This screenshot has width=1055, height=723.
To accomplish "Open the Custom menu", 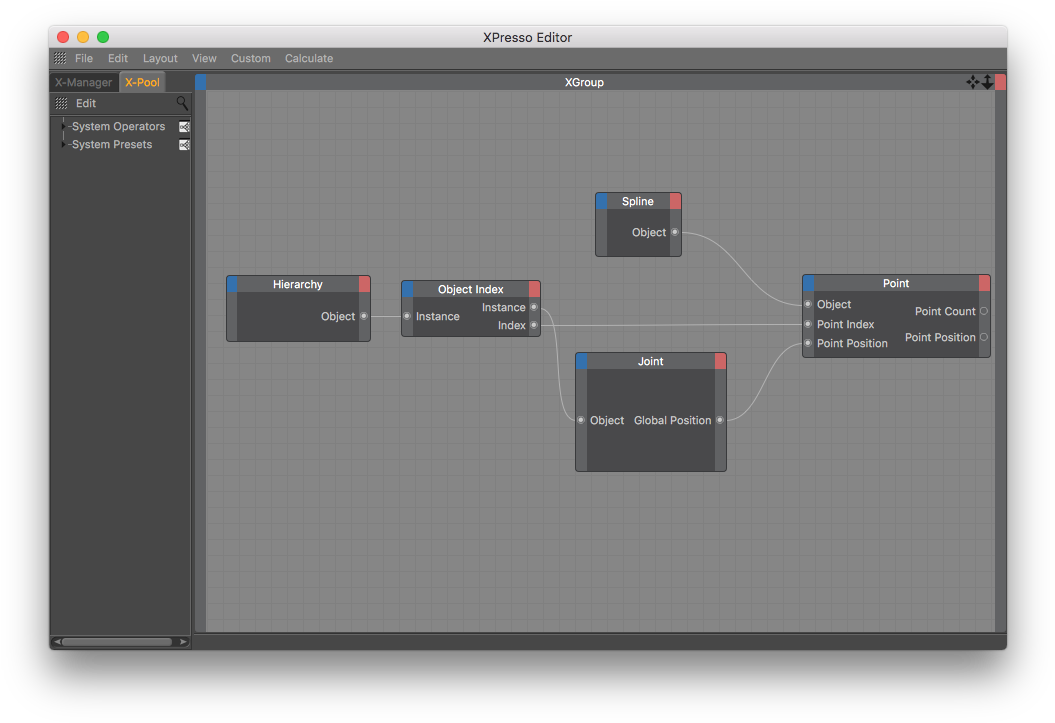I will [250, 59].
